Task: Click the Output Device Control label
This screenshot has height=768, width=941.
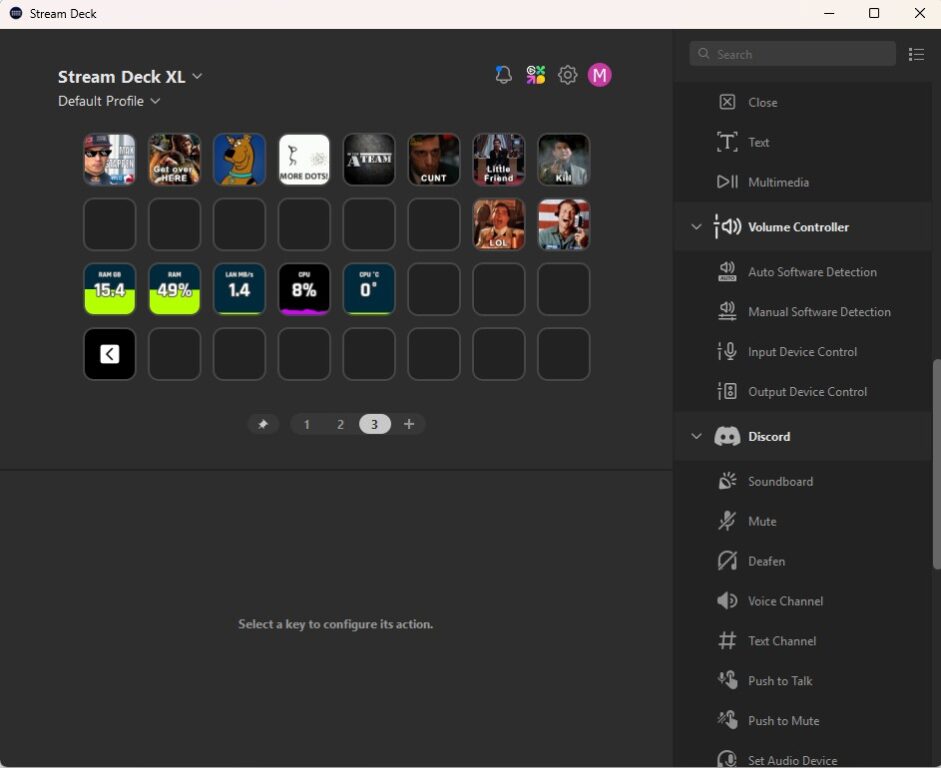Action: [x=807, y=391]
